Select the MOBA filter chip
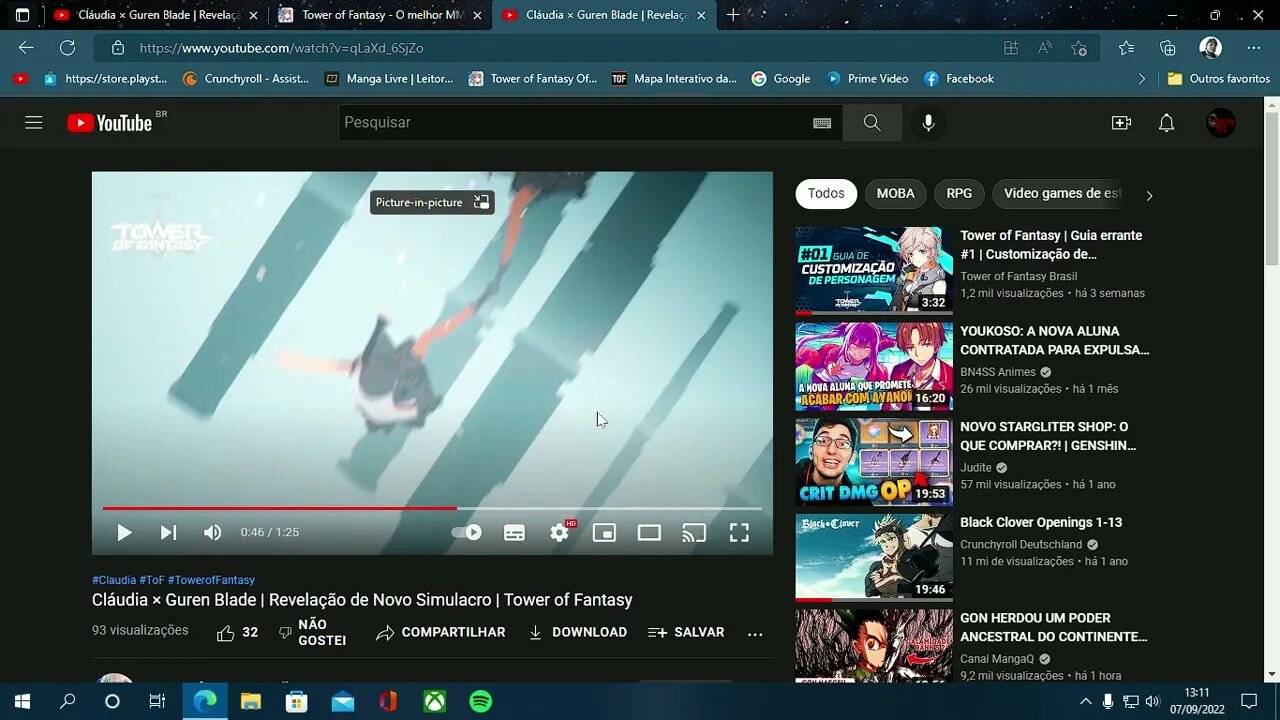 pyautogui.click(x=895, y=194)
